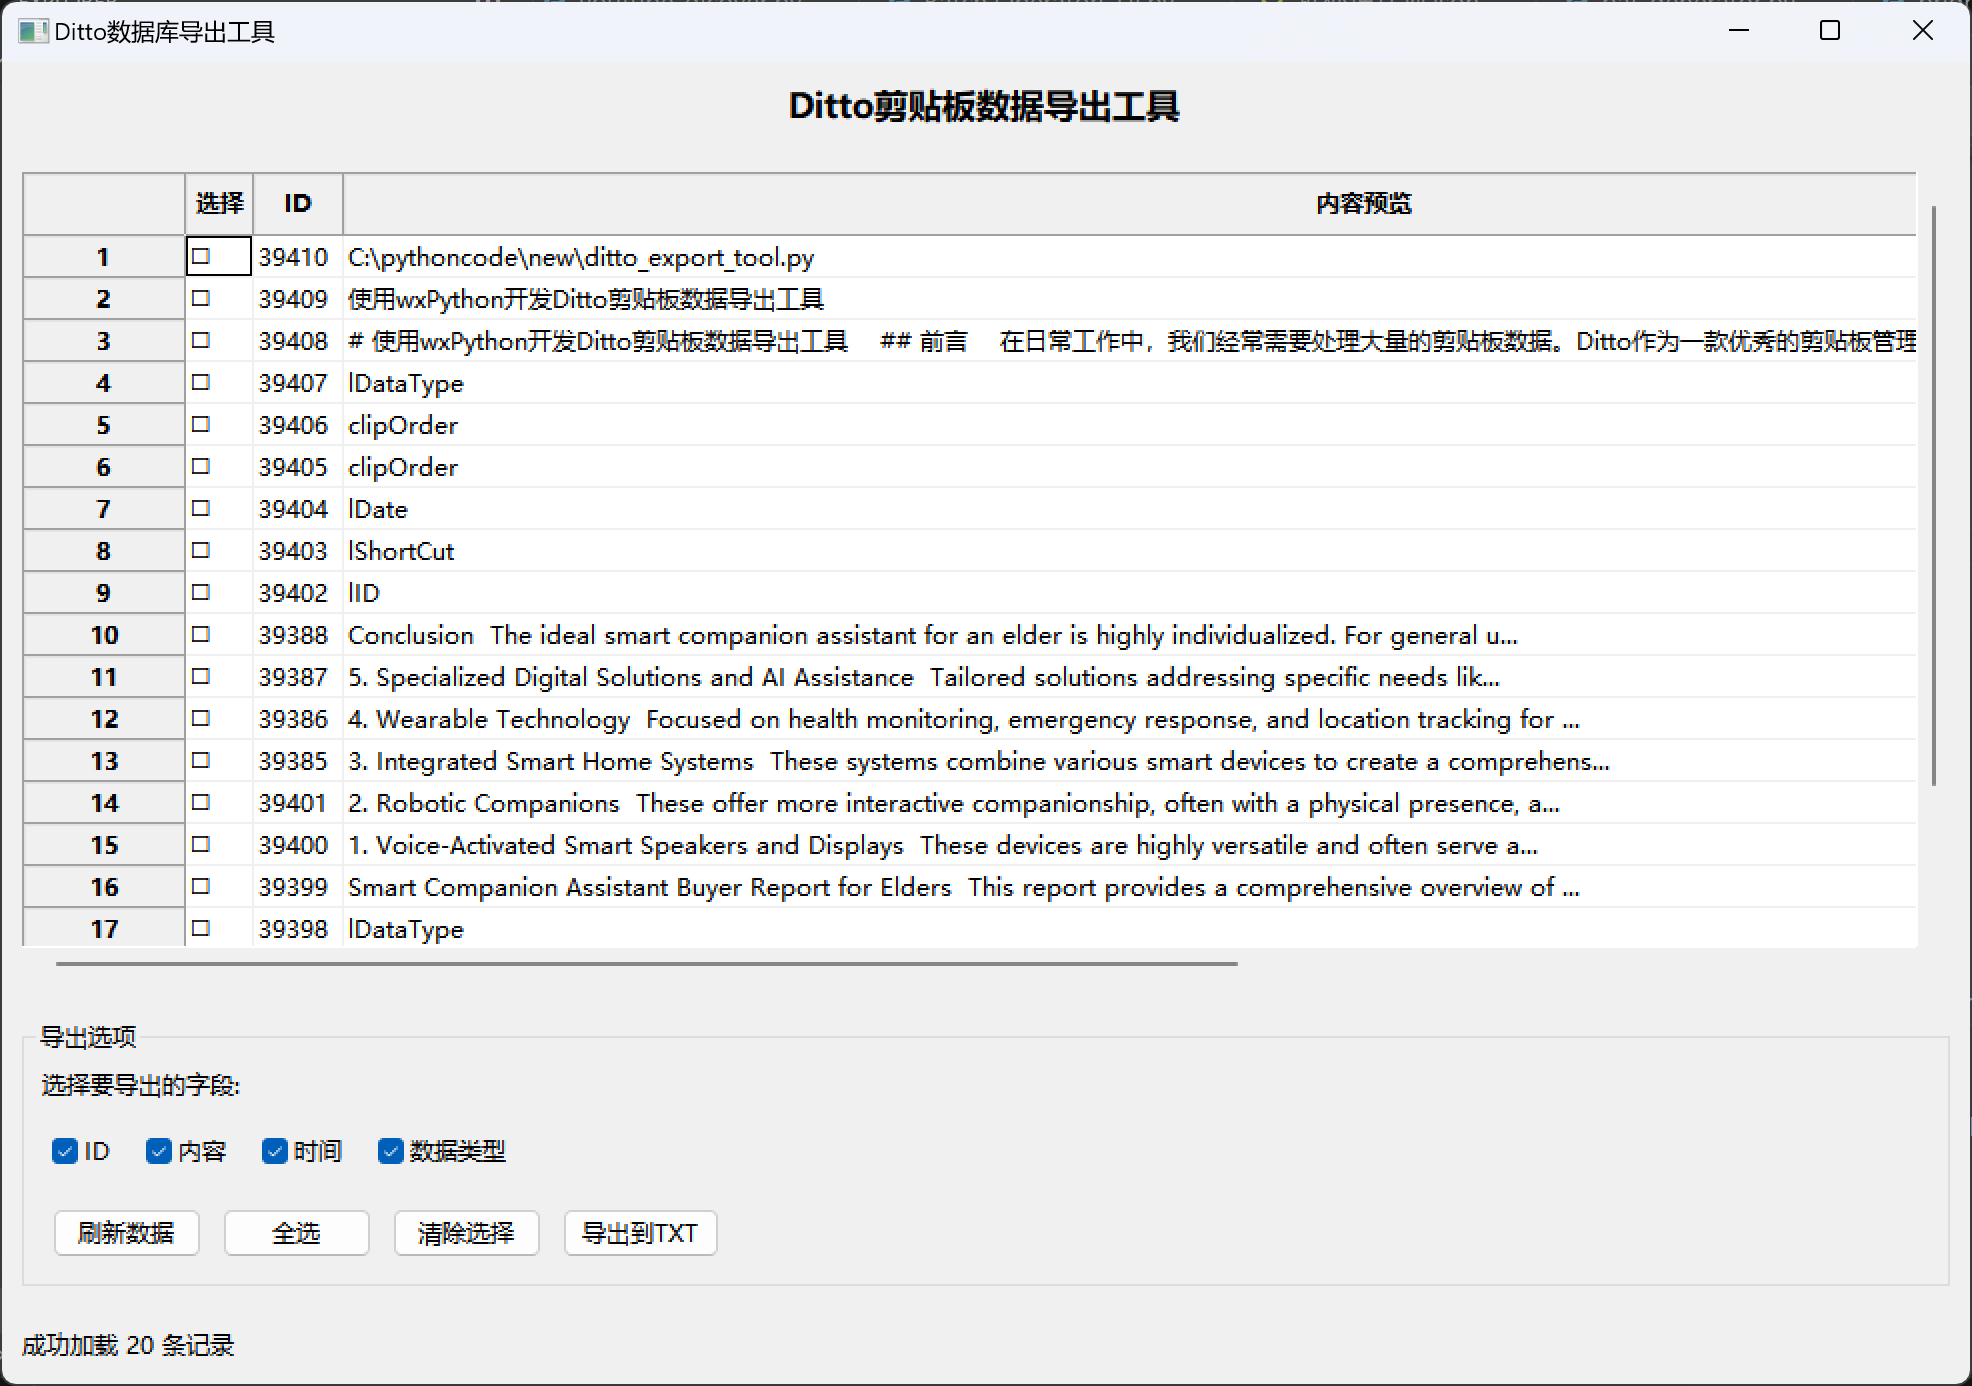This screenshot has height=1386, width=1972.
Task: Check the box beside record 39401
Action: pyautogui.click(x=201, y=802)
